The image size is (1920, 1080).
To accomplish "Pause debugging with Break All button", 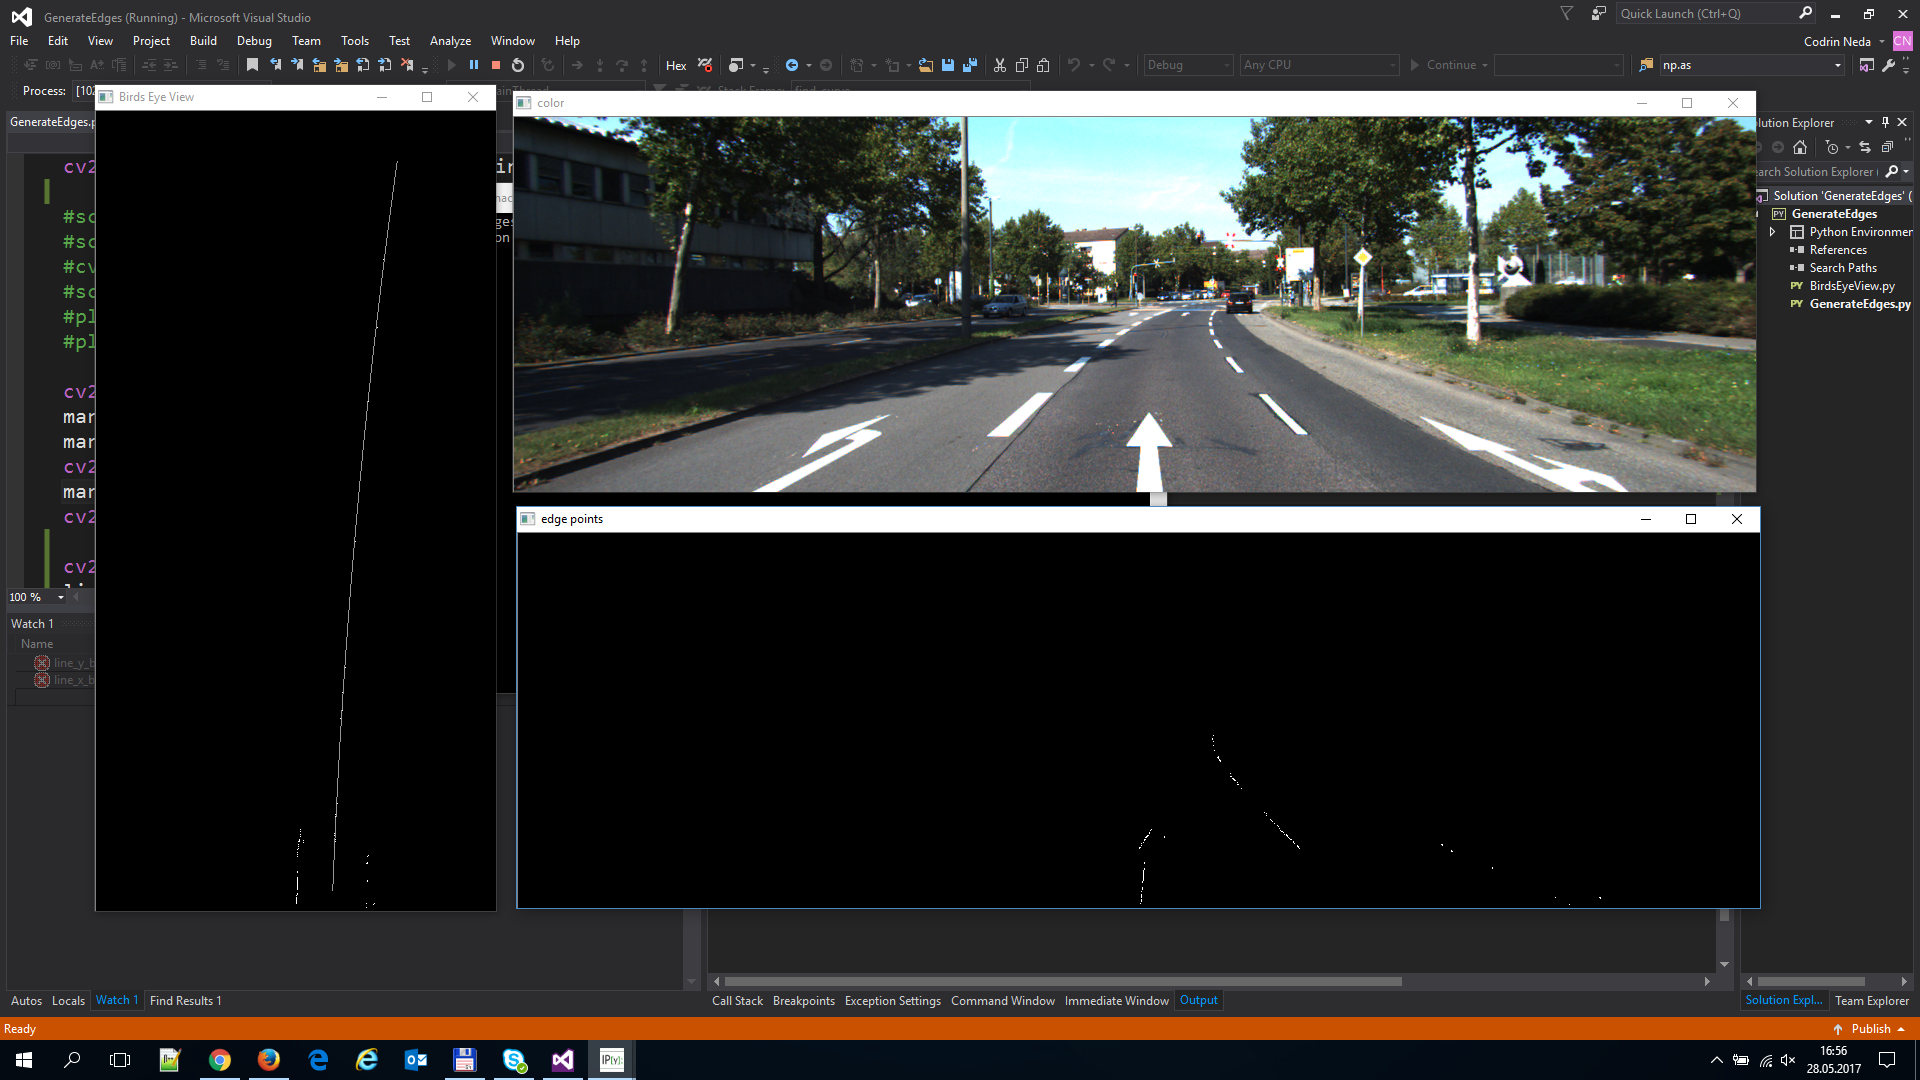I will (474, 65).
